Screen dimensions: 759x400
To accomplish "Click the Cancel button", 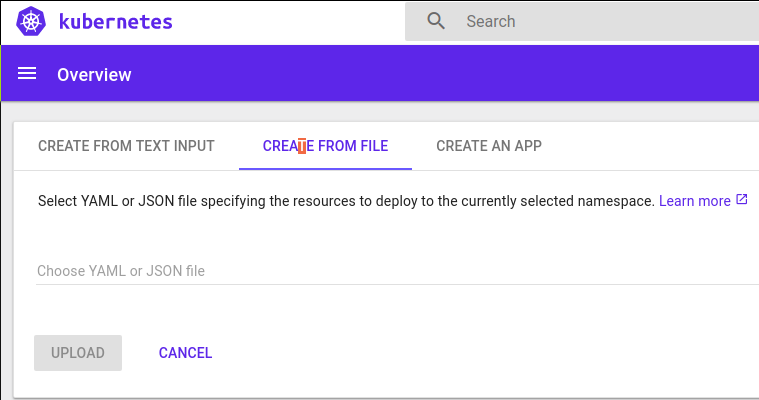I will 185,353.
